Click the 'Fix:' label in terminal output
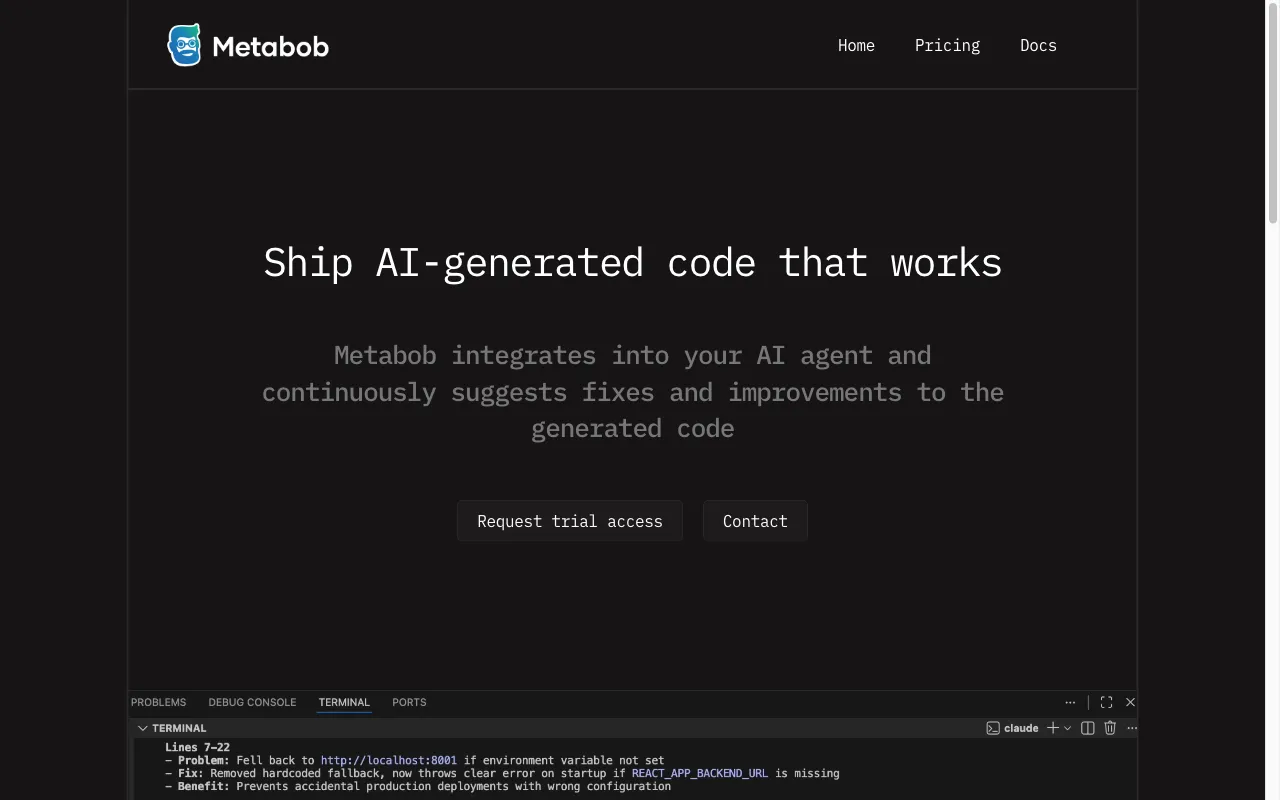The width and height of the screenshot is (1280, 800). point(191,773)
